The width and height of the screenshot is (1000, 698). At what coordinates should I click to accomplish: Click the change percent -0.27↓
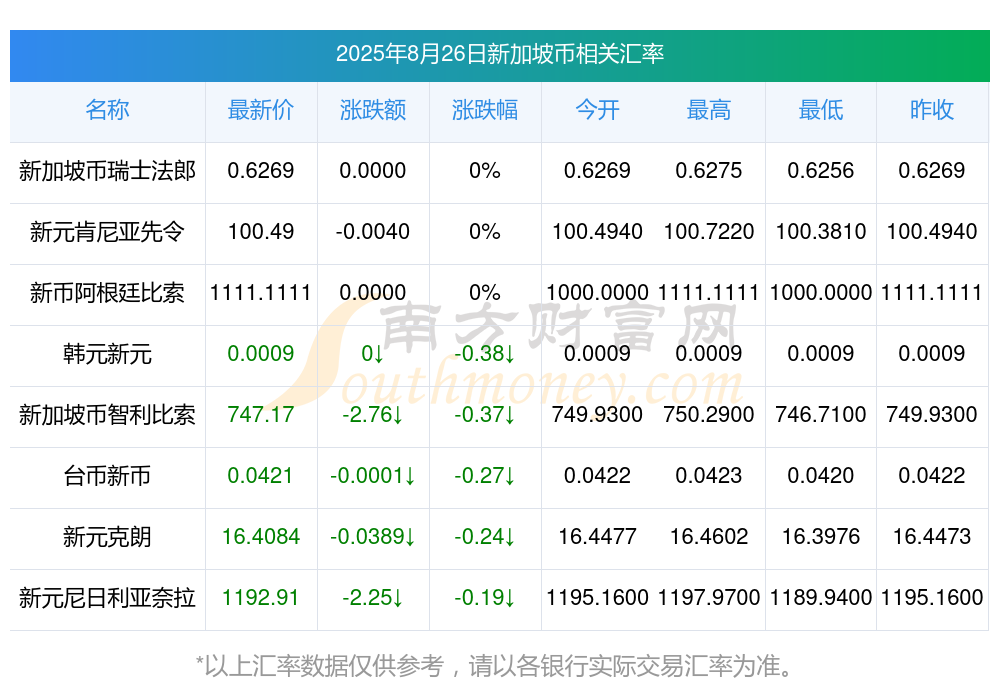[x=485, y=476]
